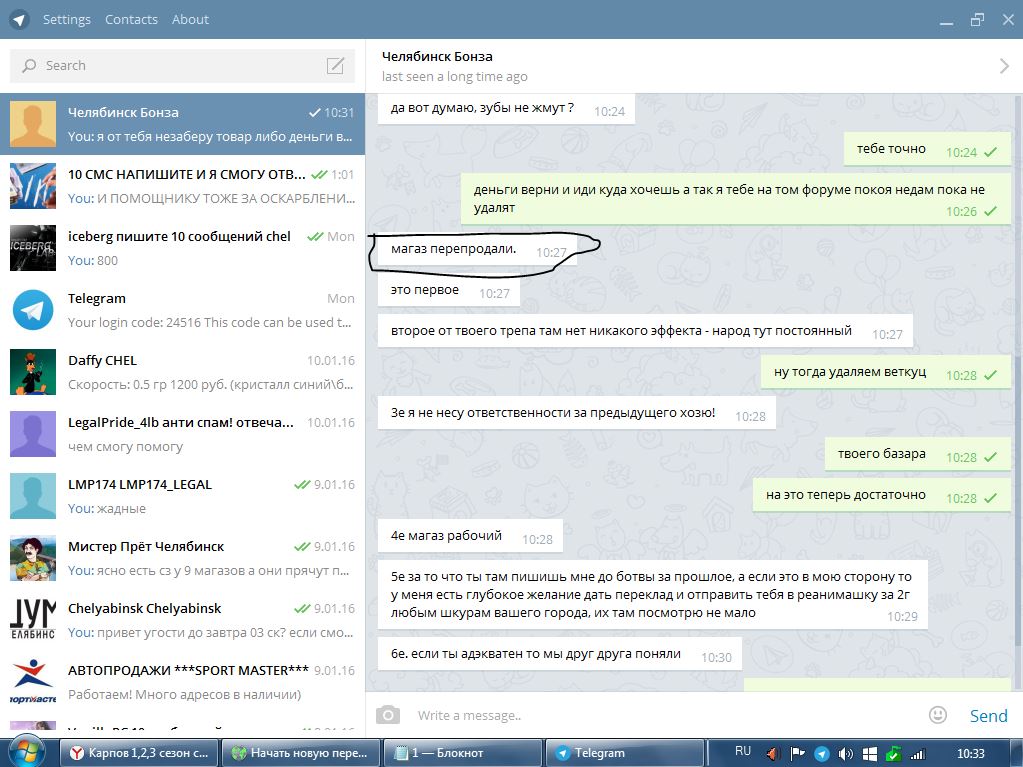The image size is (1023, 767).
Task: Open the LMP174 LMP174_LEGAL chat
Action: click(x=182, y=496)
